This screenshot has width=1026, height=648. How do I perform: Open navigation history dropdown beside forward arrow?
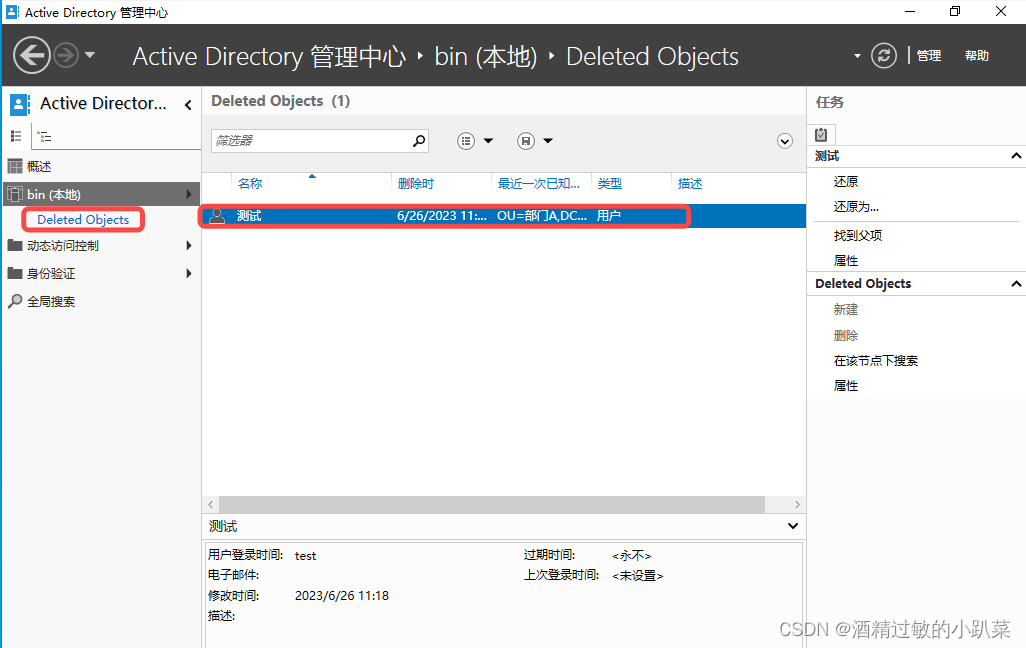(x=90, y=55)
